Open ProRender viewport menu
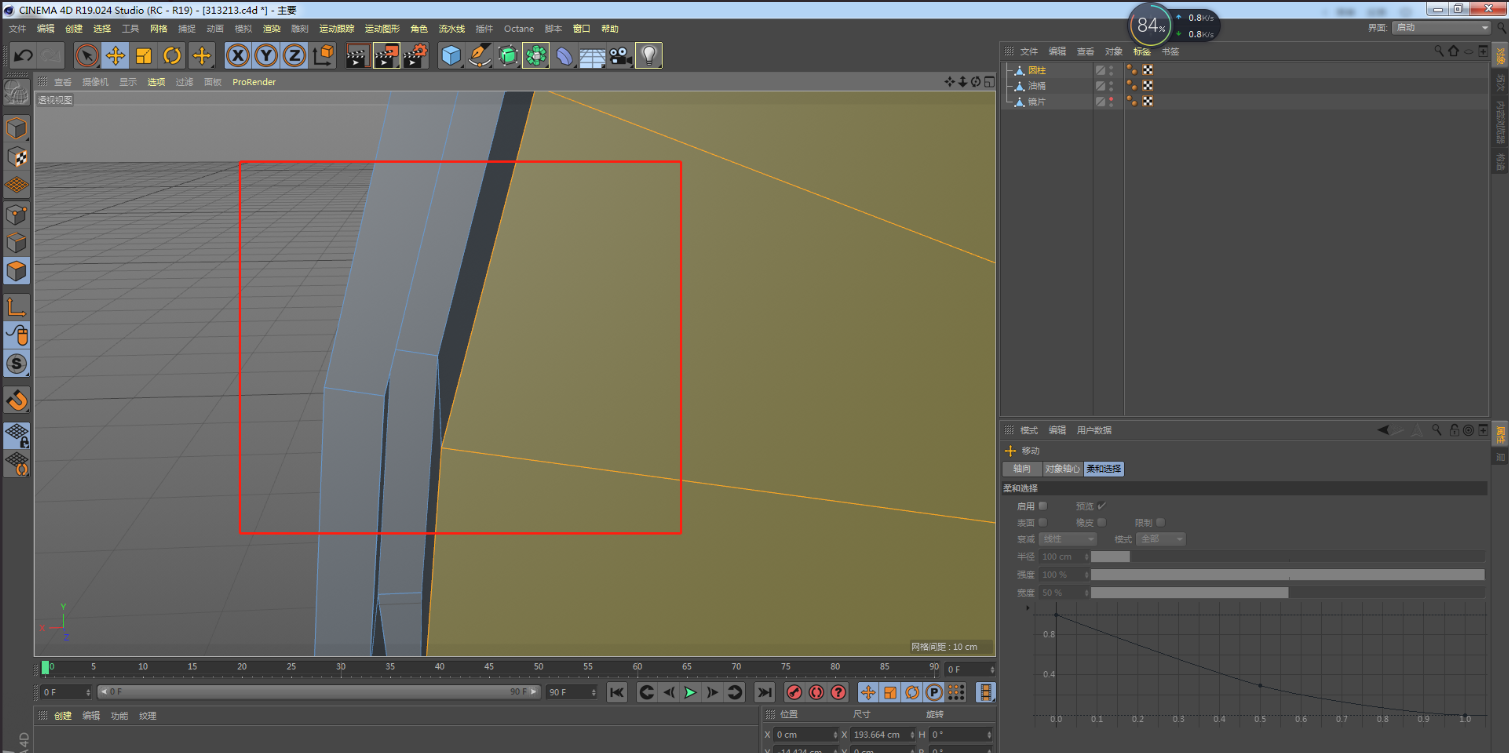Viewport: 1509px width, 753px height. (x=254, y=82)
